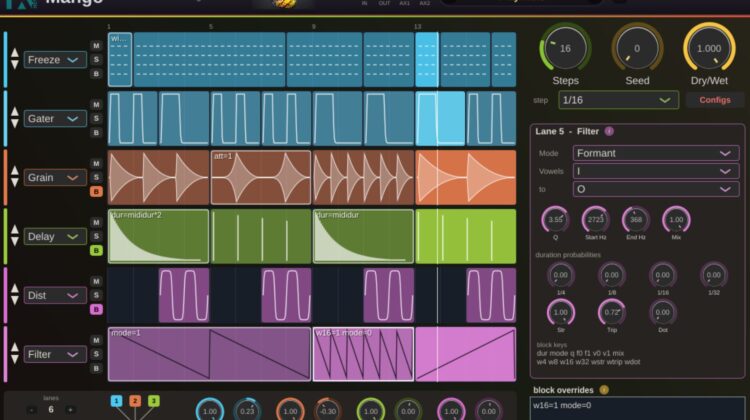Select the Delay block labeled dur=mididur
750x420 pixels.
click(363, 236)
